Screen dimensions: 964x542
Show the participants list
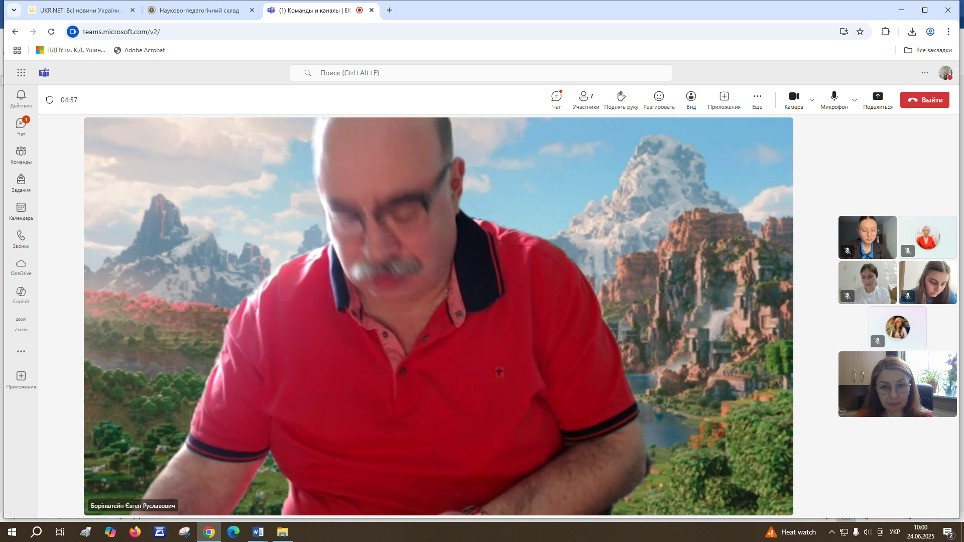coord(586,98)
